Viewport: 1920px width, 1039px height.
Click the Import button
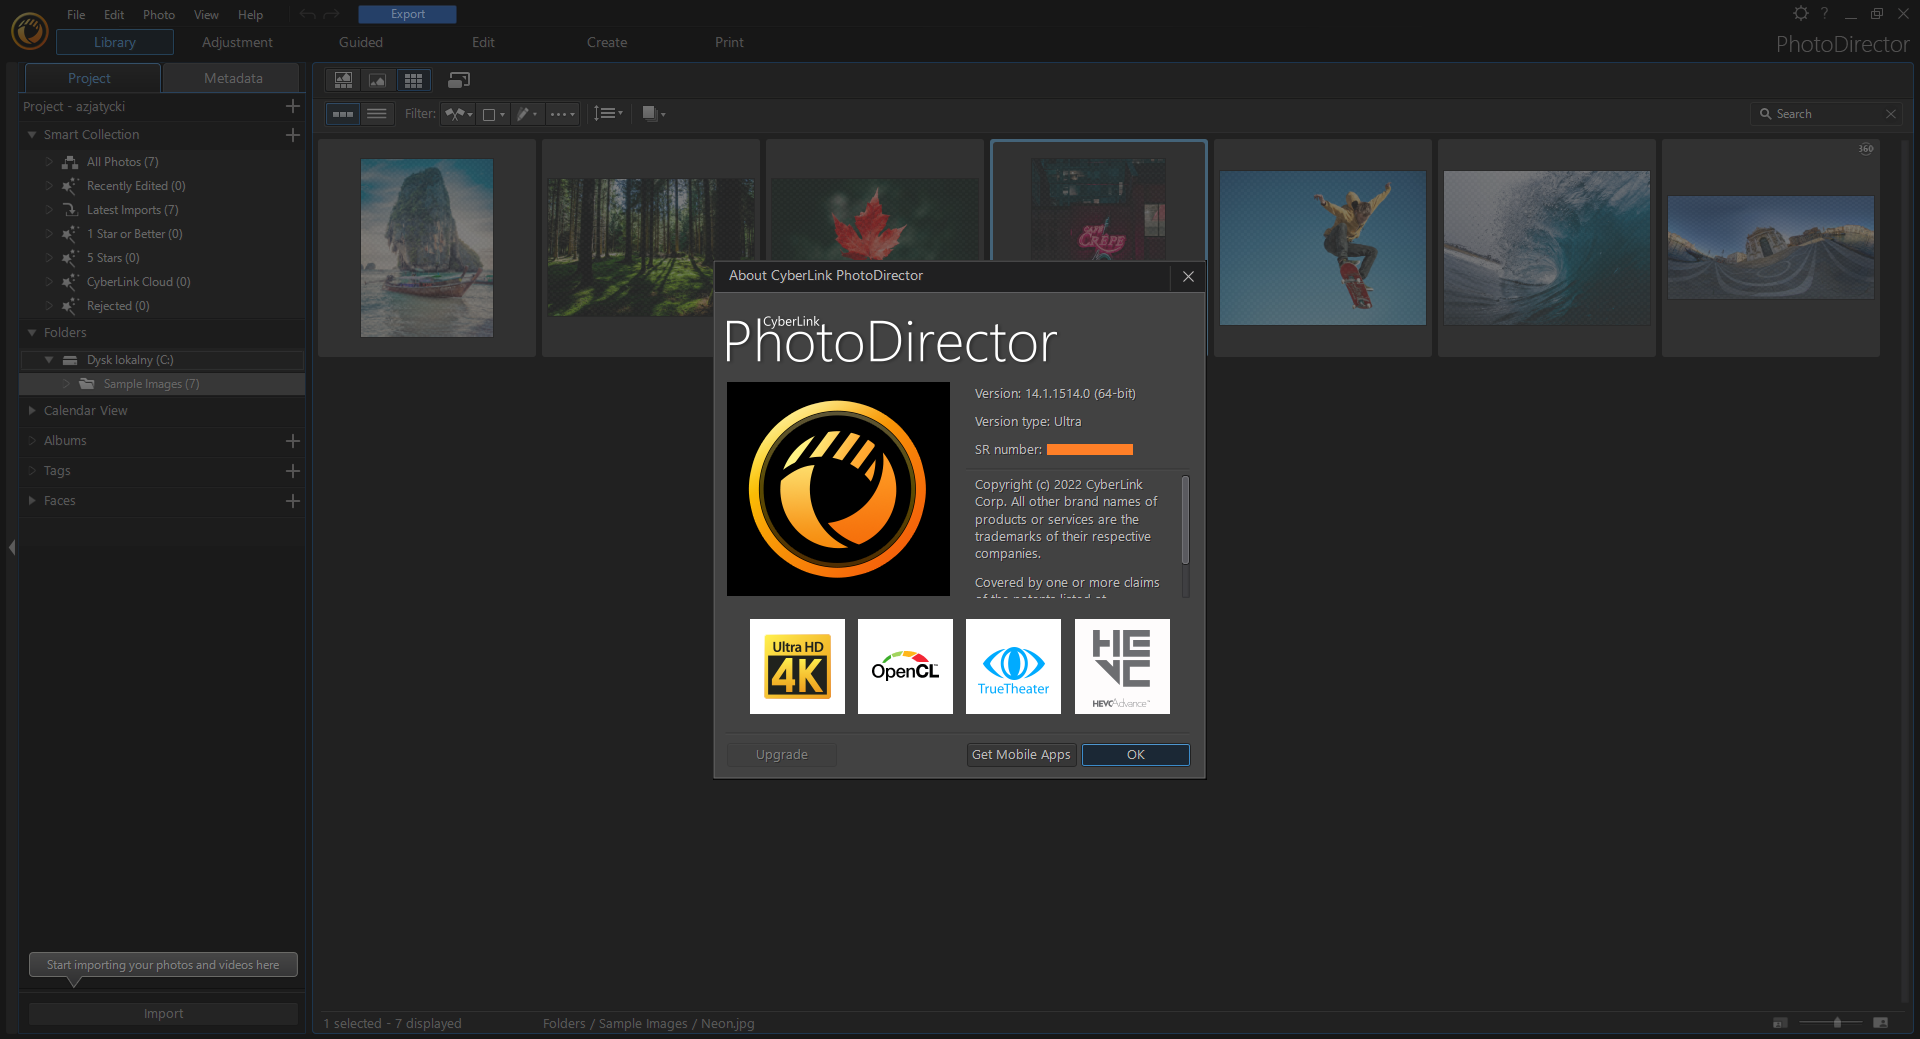pos(163,1014)
